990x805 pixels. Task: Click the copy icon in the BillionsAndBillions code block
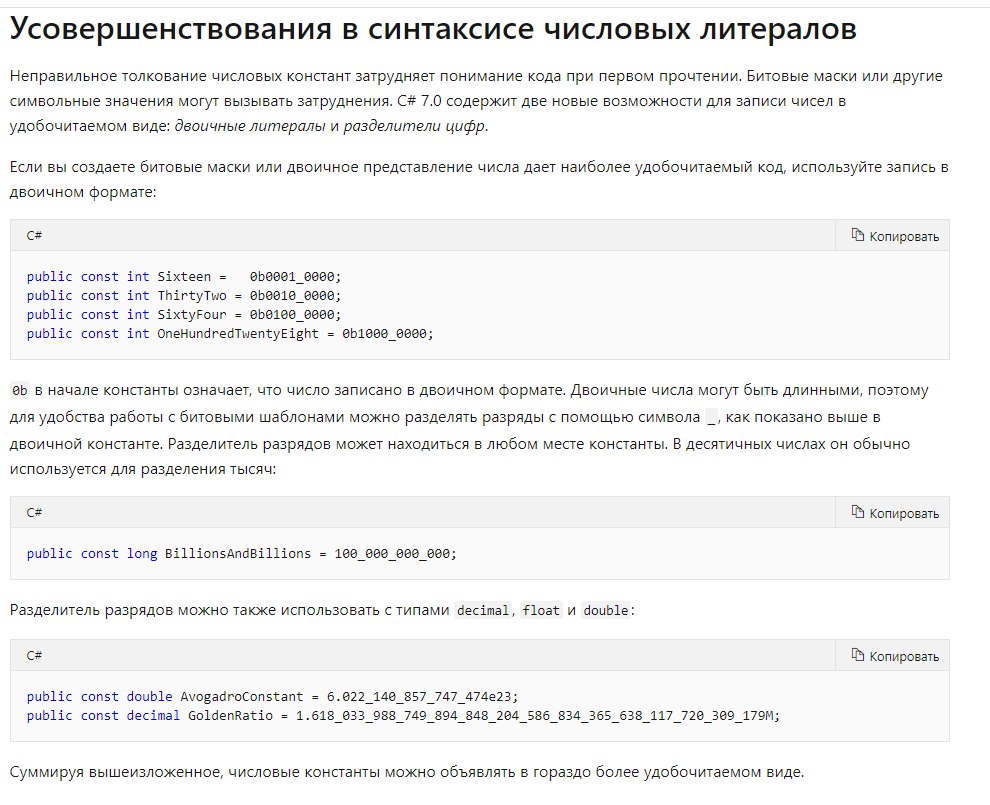pyautogui.click(x=857, y=512)
